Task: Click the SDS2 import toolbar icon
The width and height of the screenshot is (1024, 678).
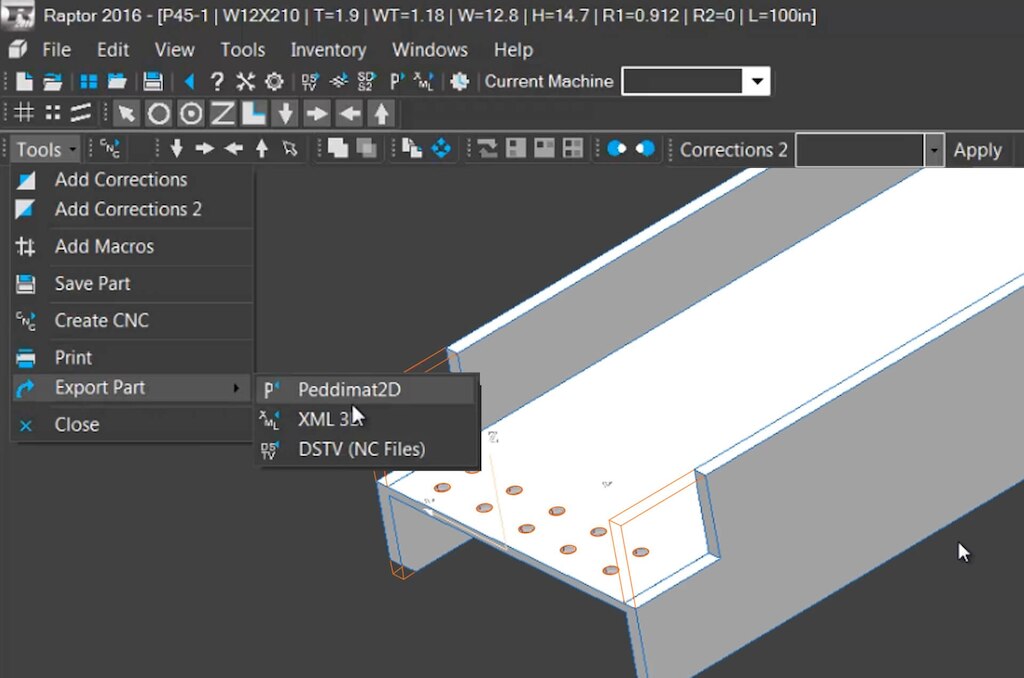Action: tap(367, 82)
